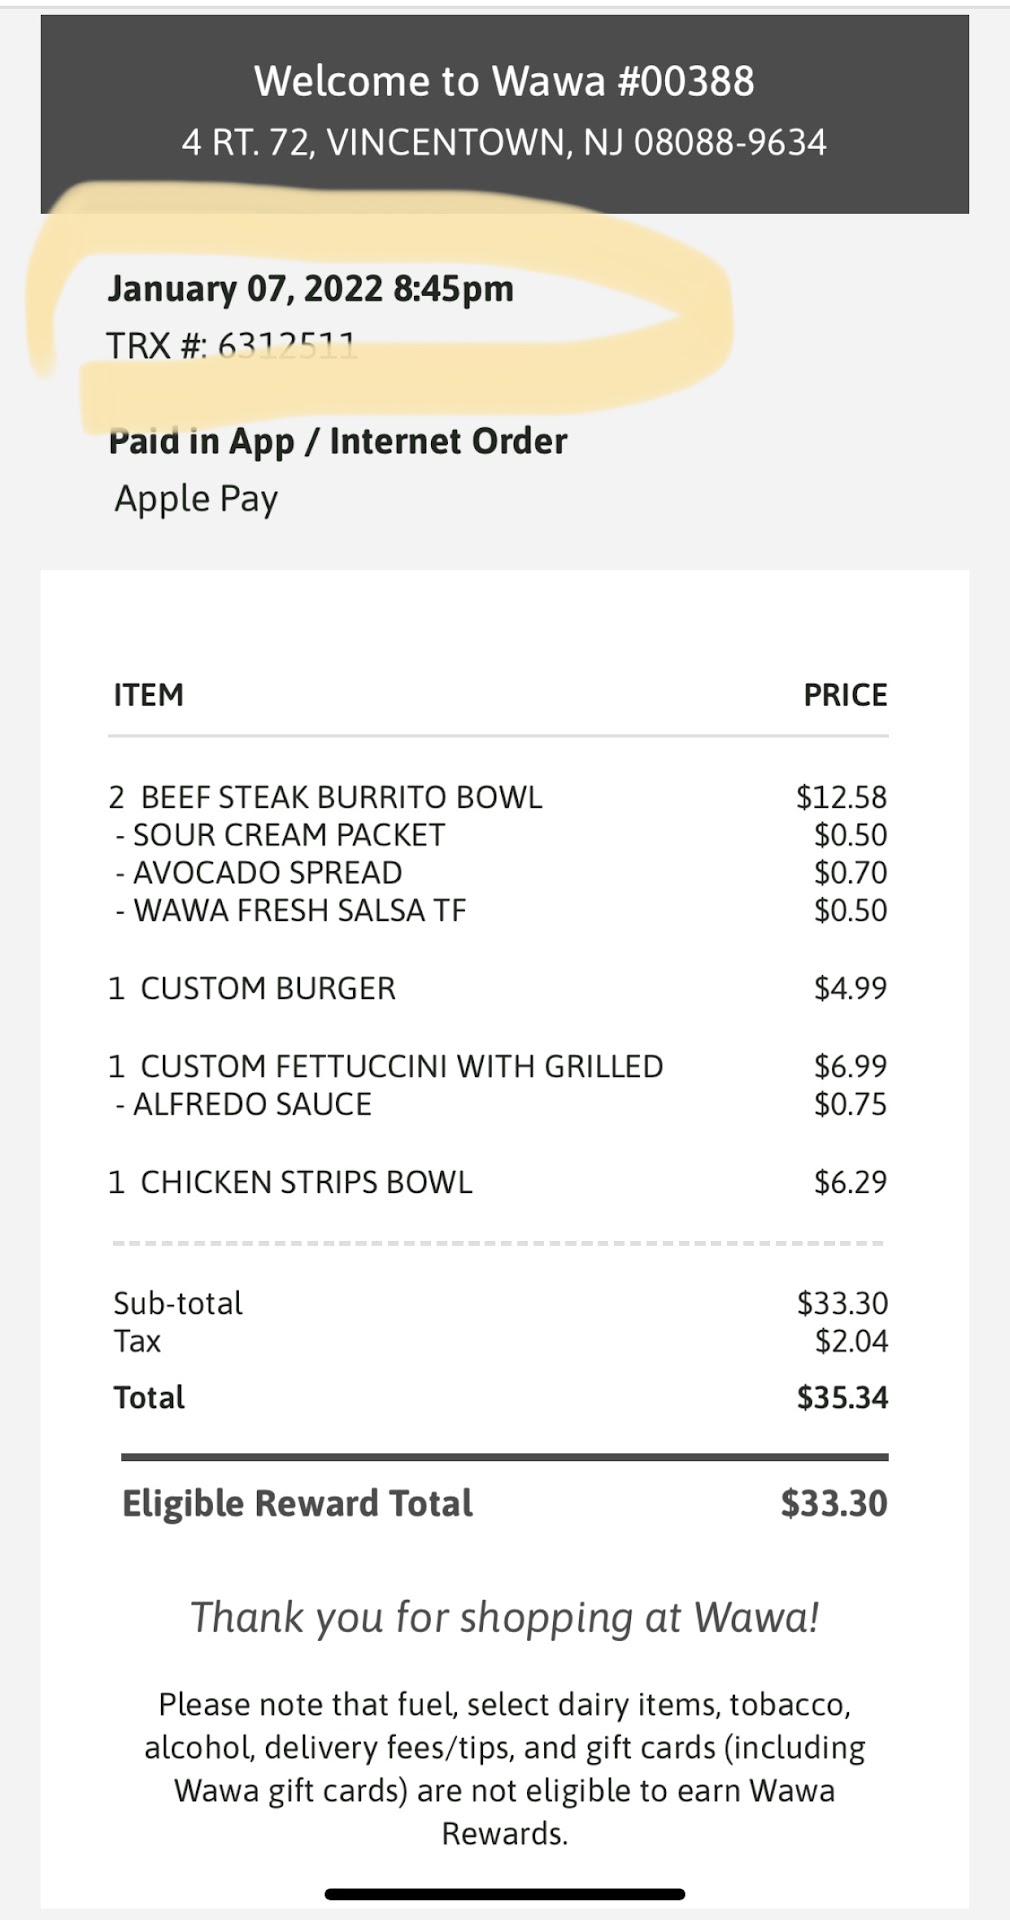Image resolution: width=1010 pixels, height=1920 pixels.
Task: Tap the TRX # transaction number
Action: (231, 346)
